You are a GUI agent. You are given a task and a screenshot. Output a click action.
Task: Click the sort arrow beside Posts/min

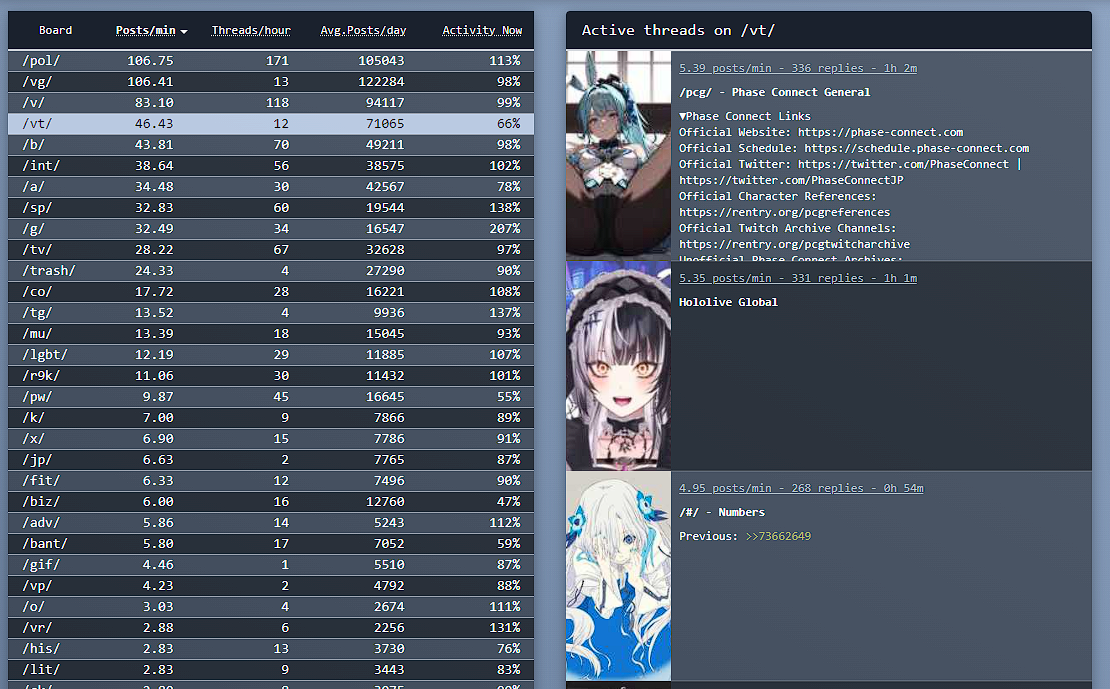[184, 32]
